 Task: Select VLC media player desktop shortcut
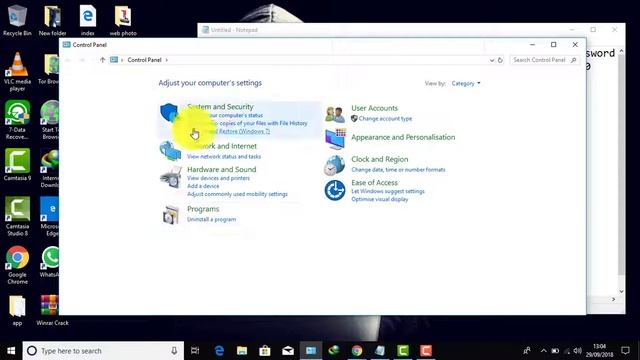tap(17, 72)
